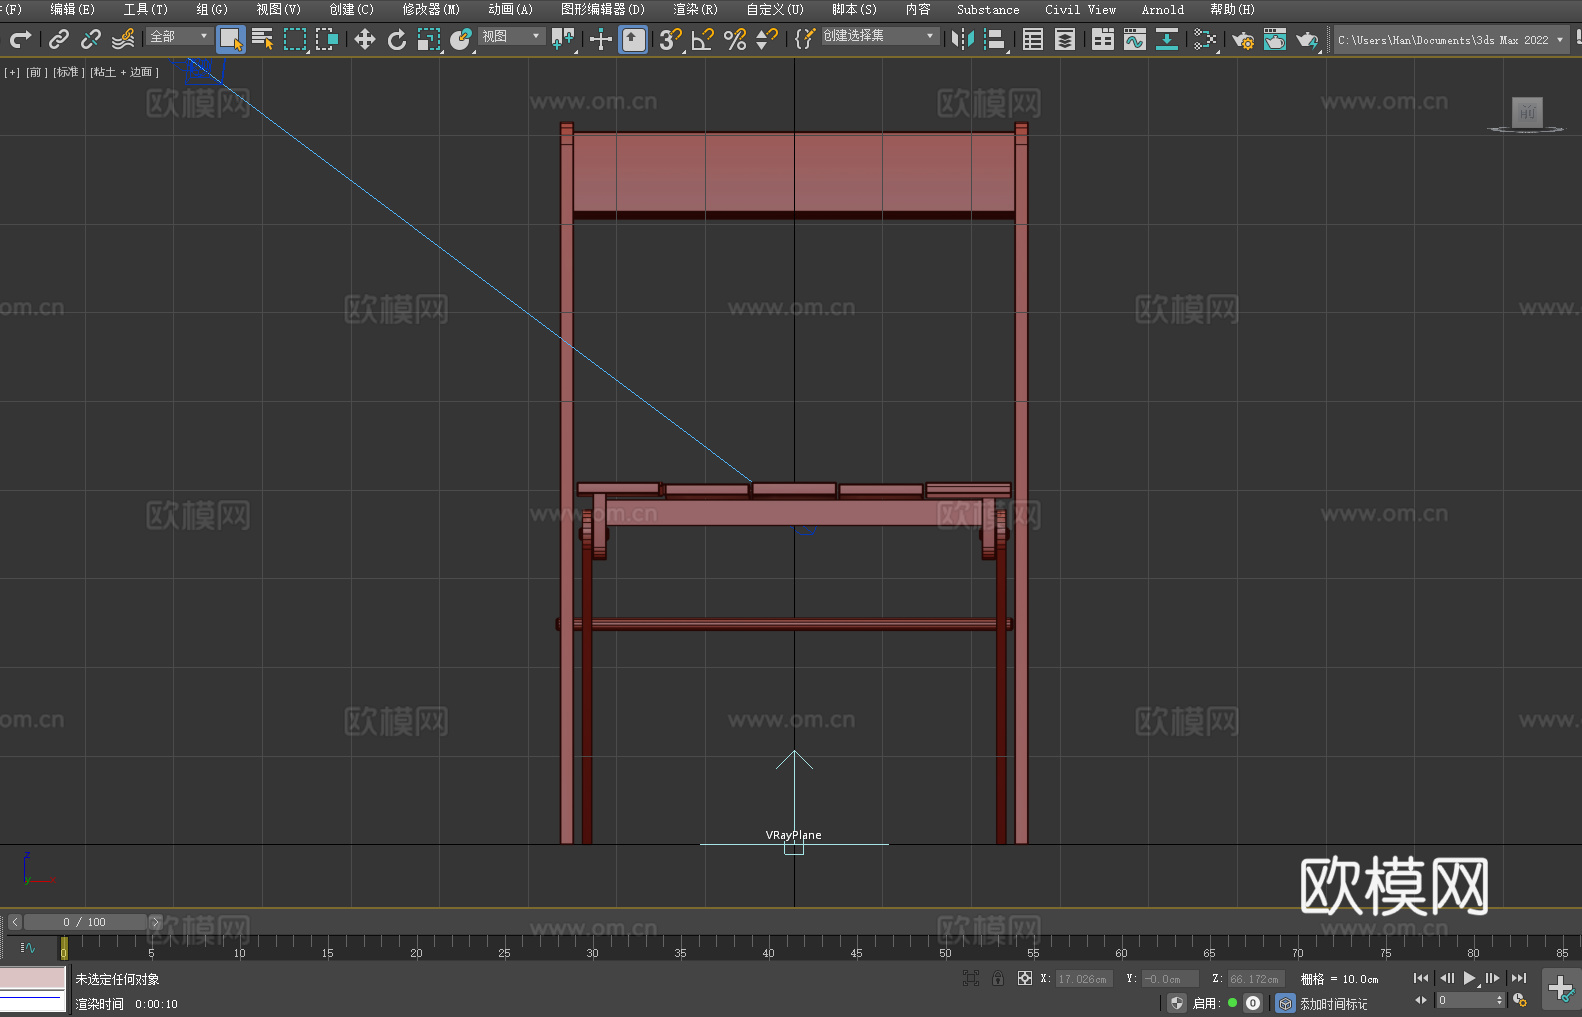Toggle the Scene Explorer icon
The image size is (1582, 1017).
[x=1033, y=39]
